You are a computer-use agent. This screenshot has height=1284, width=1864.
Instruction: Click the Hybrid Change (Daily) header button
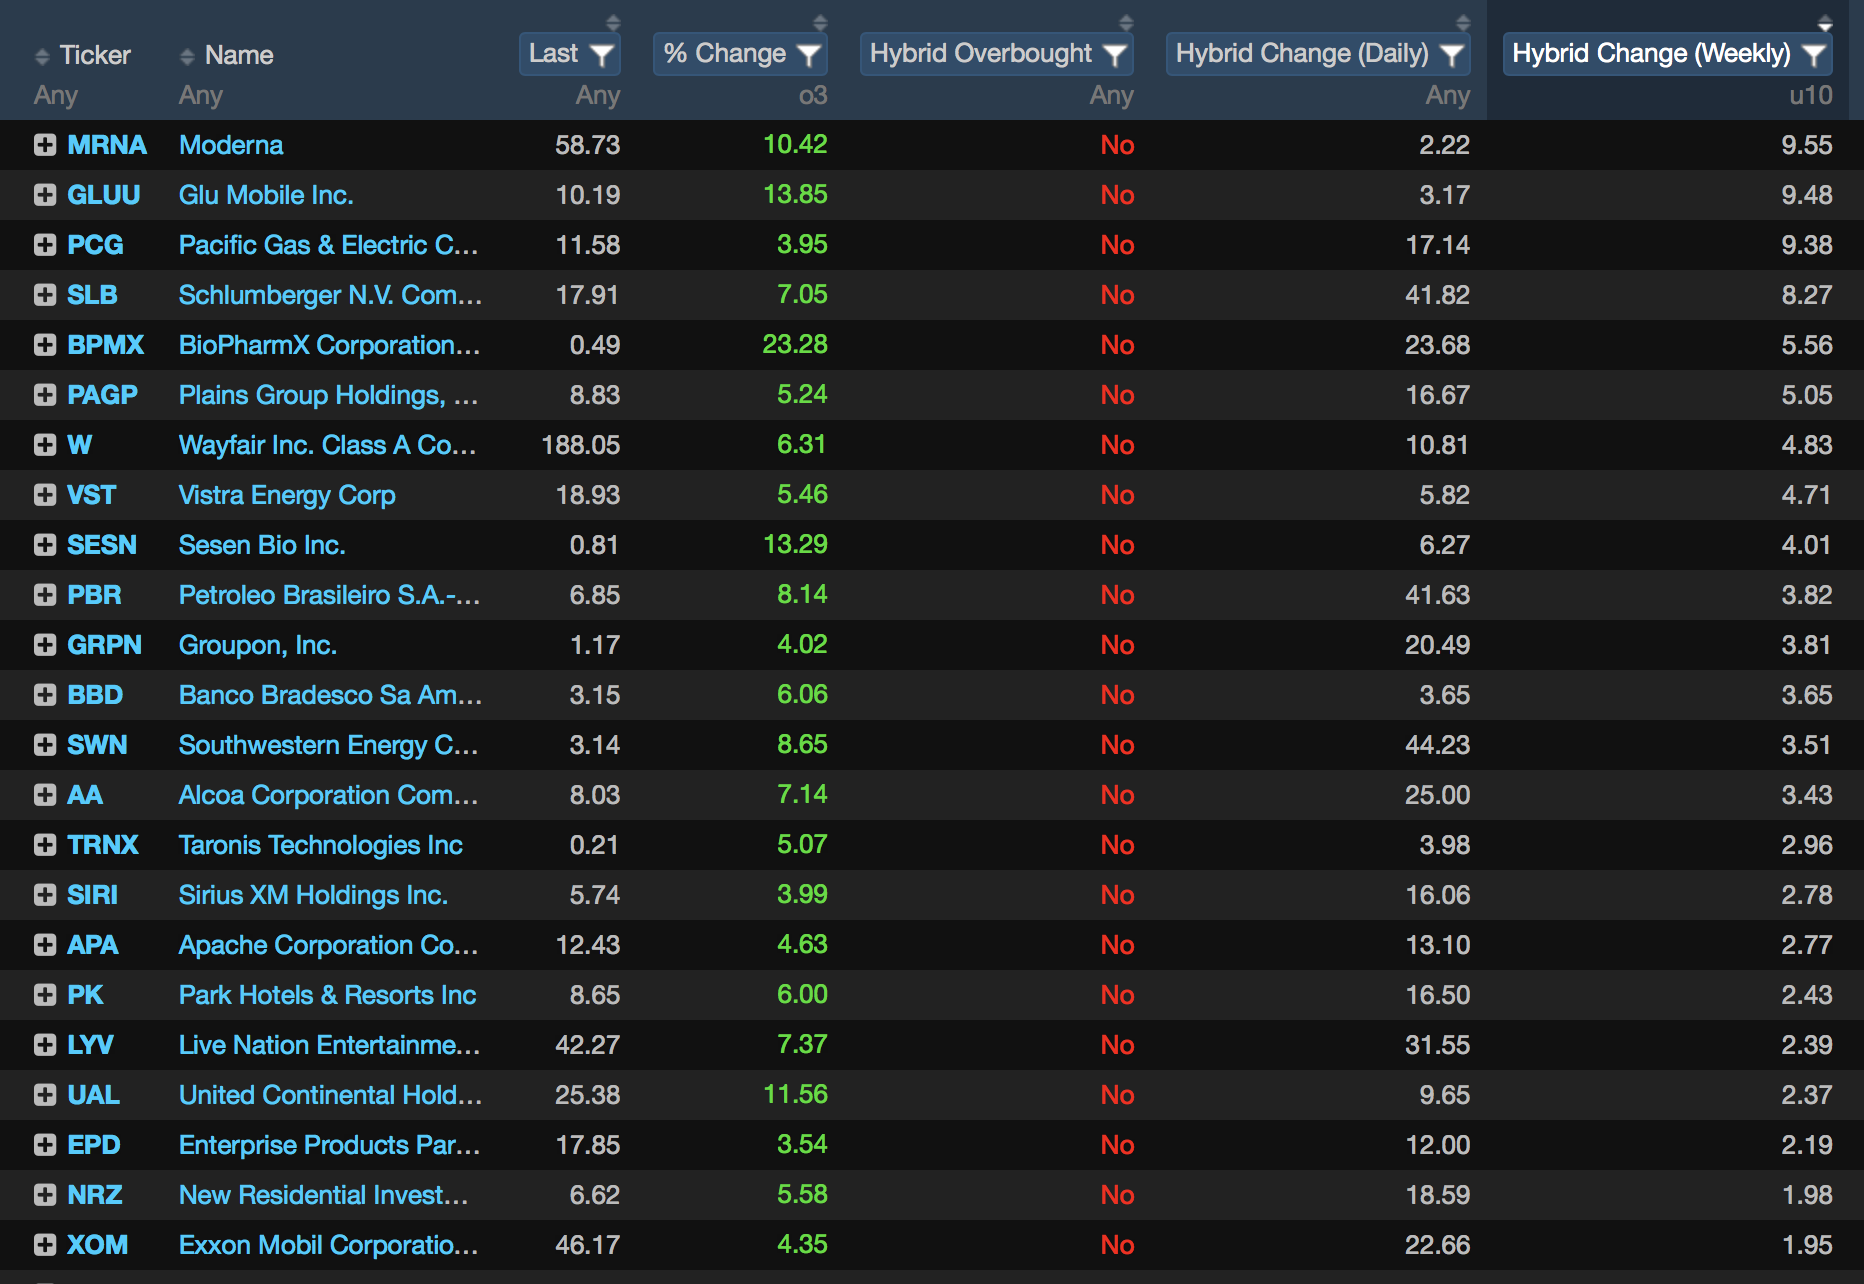point(1318,54)
